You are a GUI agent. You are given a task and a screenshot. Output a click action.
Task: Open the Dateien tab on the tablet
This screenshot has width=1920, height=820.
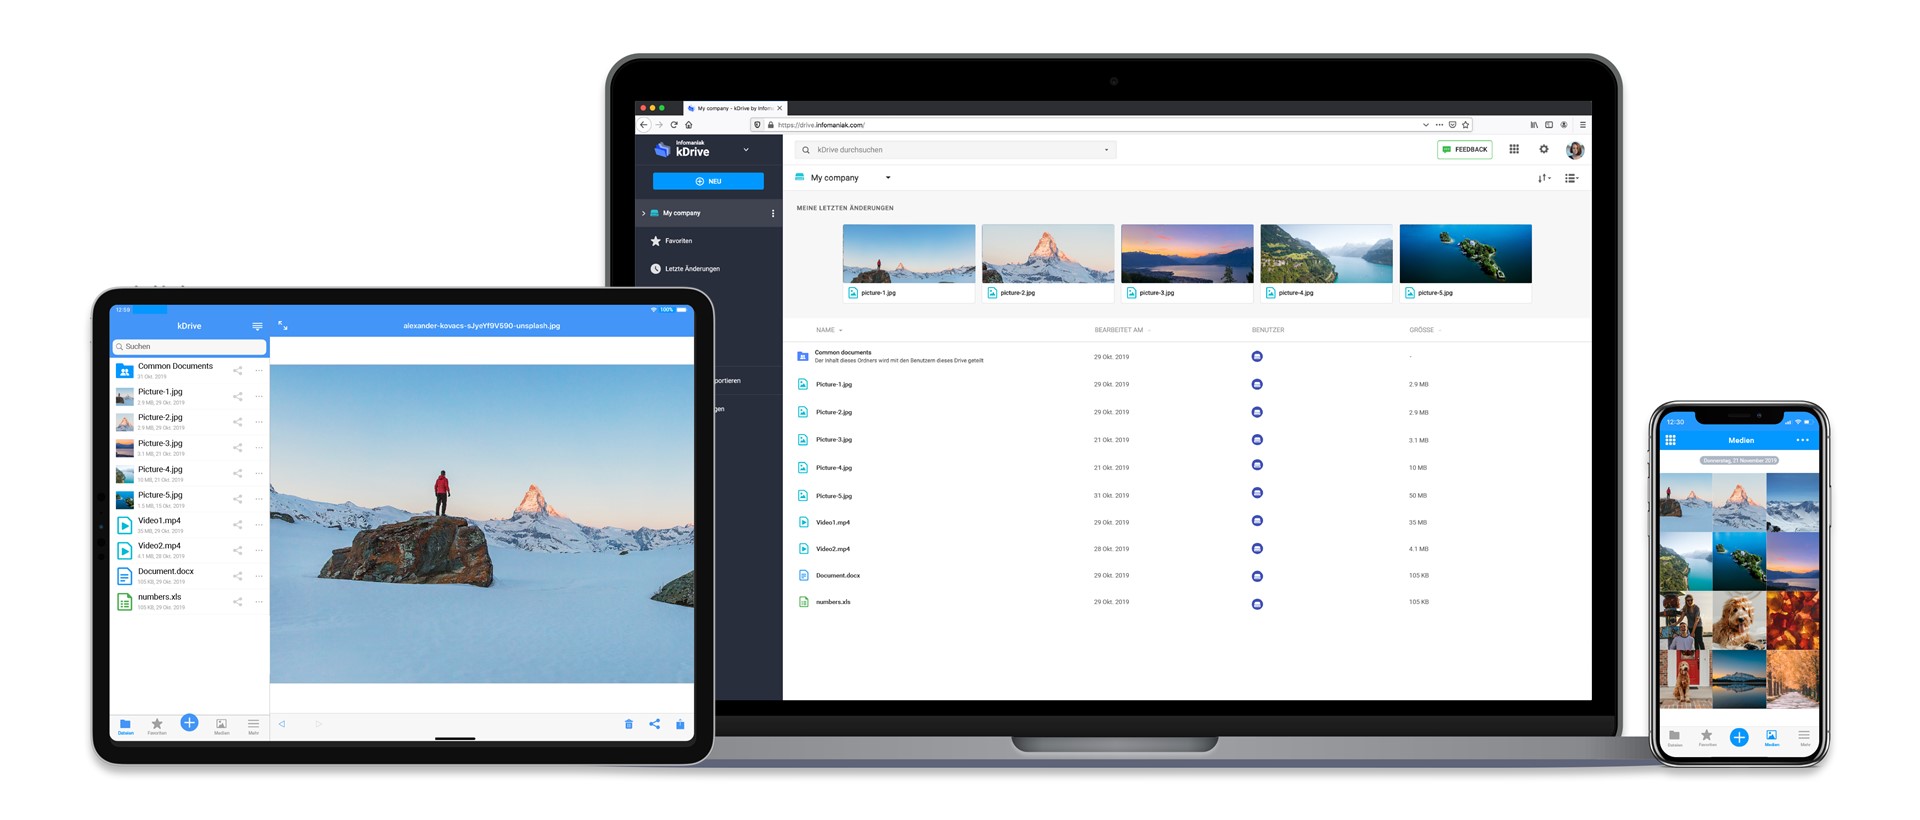pyautogui.click(x=126, y=726)
